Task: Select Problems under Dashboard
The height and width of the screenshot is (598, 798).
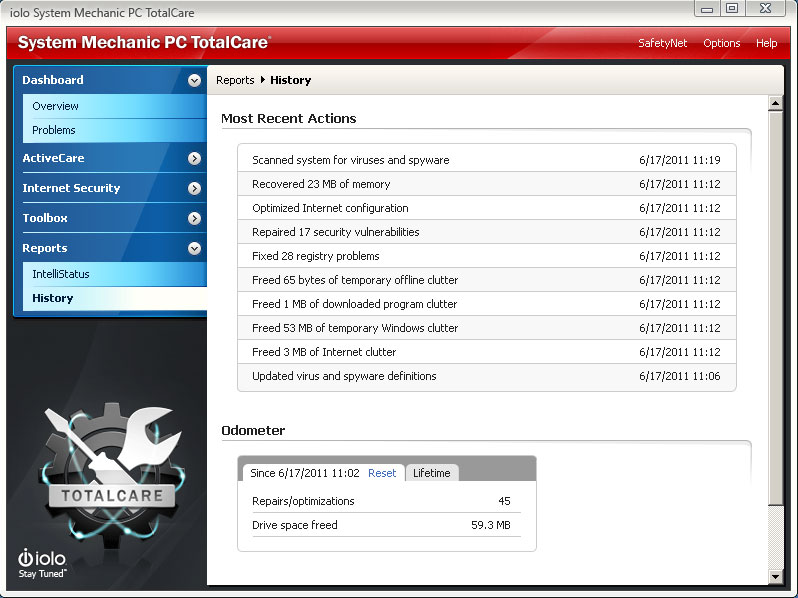Action: pos(115,130)
